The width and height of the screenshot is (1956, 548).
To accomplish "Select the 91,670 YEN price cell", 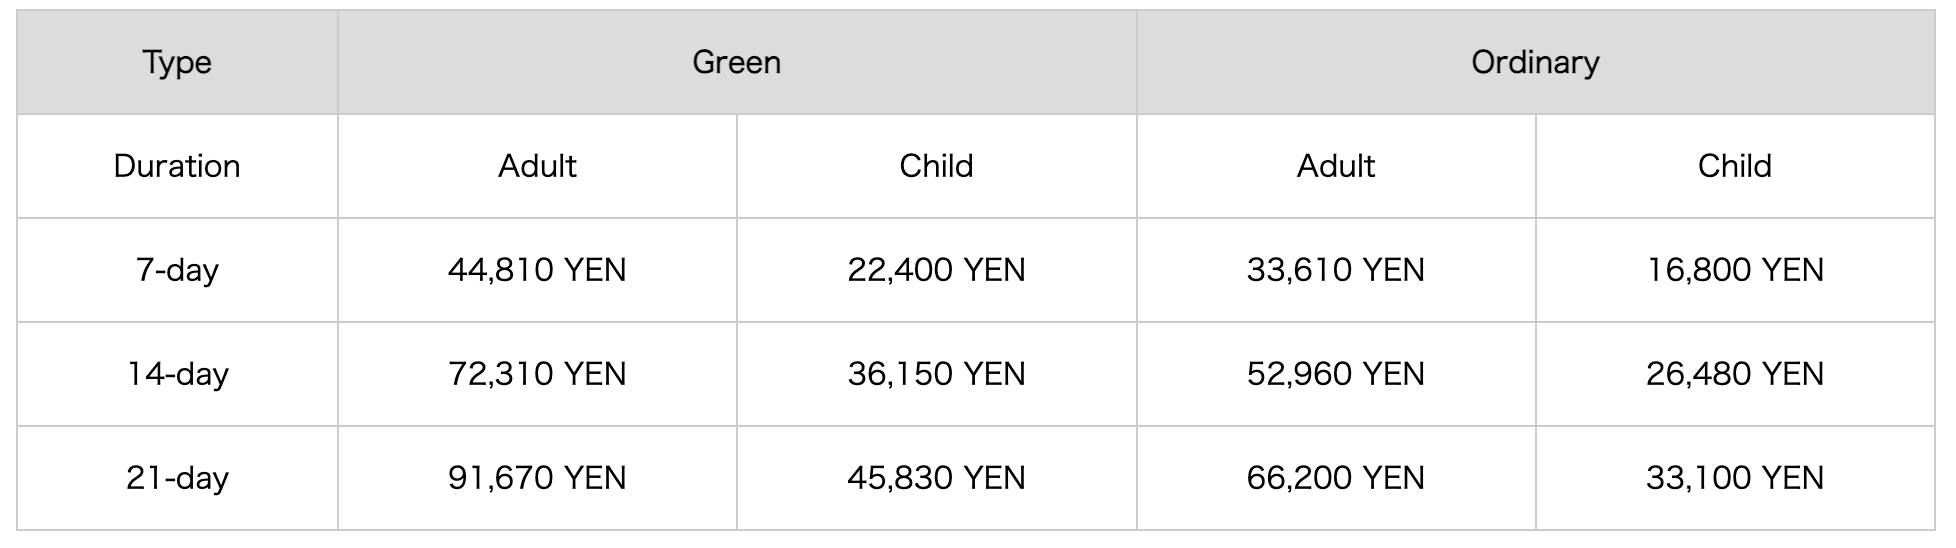I will click(537, 478).
